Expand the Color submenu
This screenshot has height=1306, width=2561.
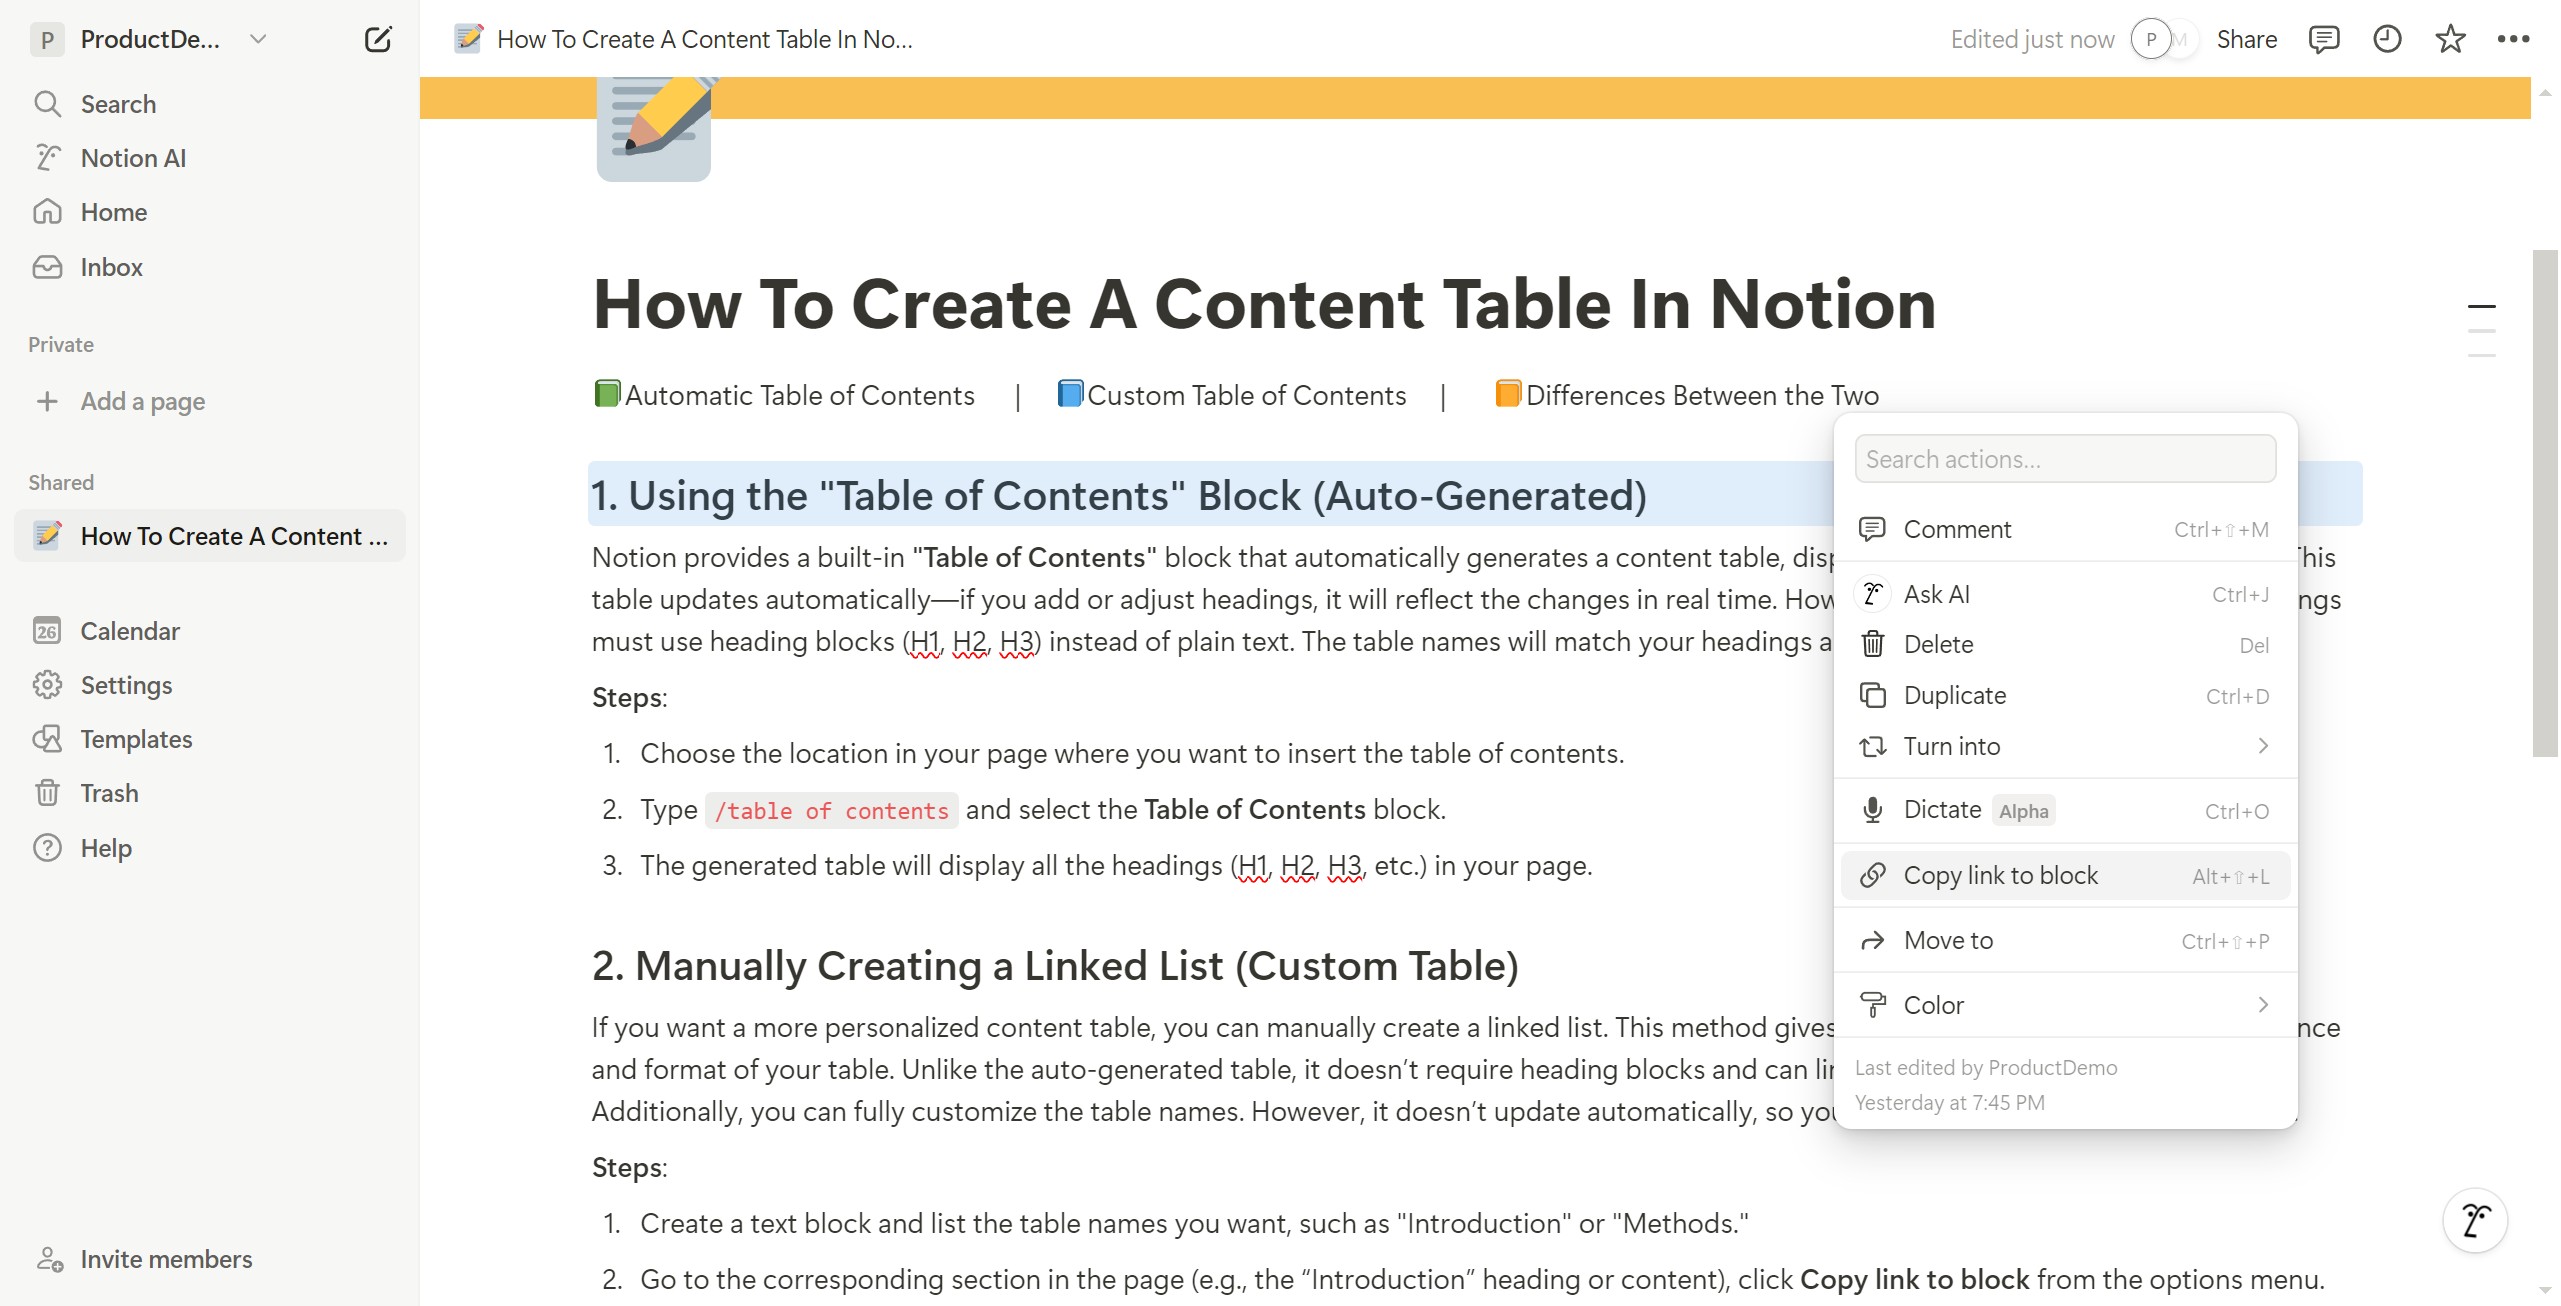click(x=2065, y=1005)
